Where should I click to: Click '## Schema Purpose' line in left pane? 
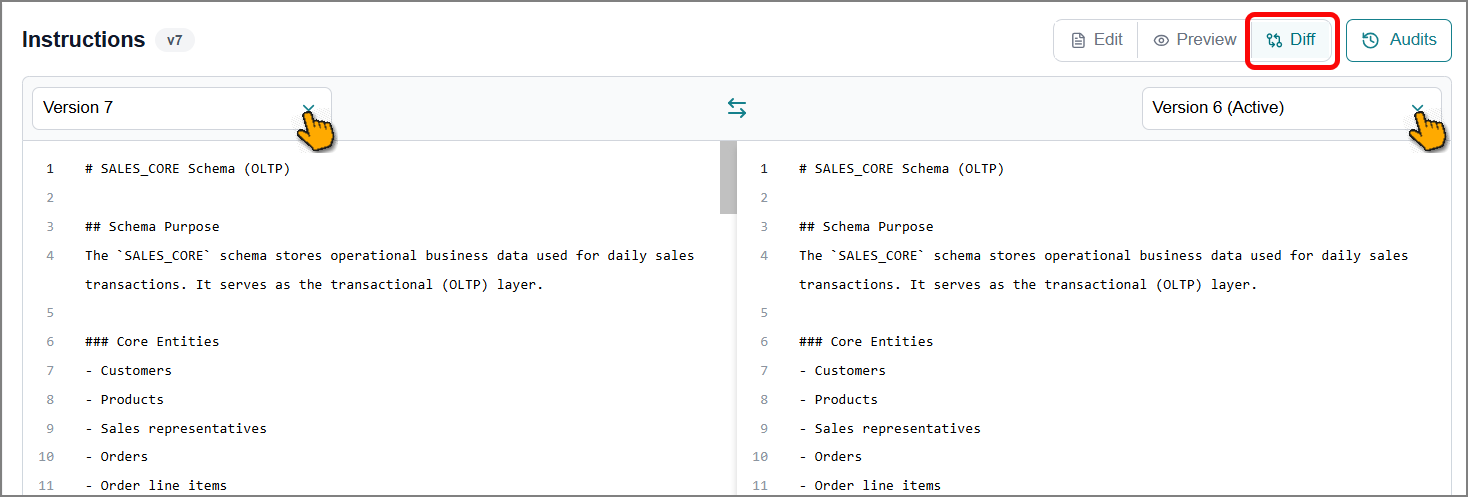(x=152, y=227)
